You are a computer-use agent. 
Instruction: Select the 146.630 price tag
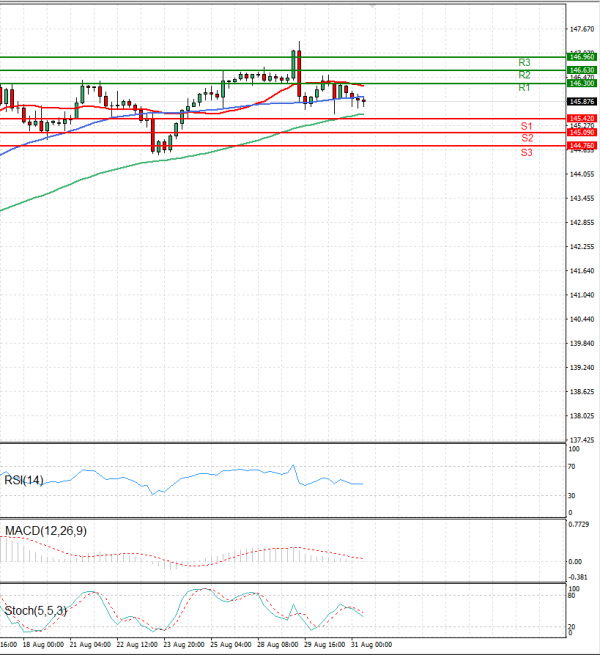582,70
